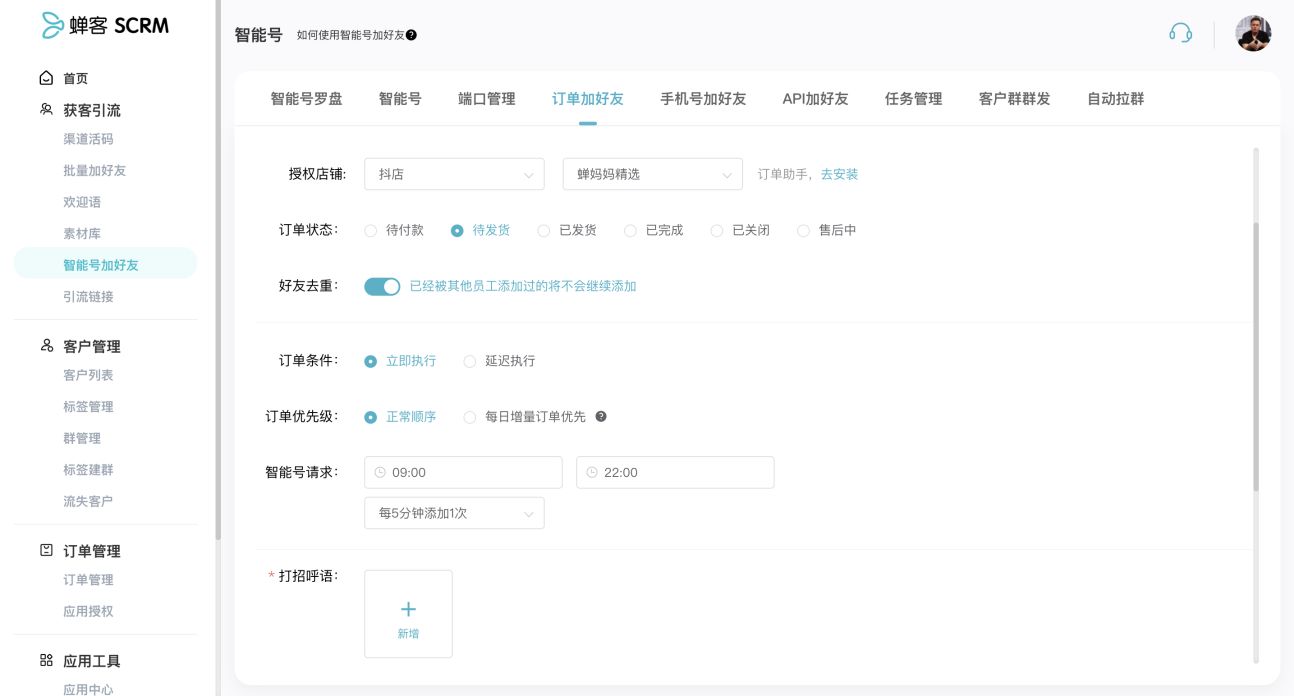Select 每日增量订单优先 priority option
This screenshot has height=696, width=1294.
click(x=524, y=417)
